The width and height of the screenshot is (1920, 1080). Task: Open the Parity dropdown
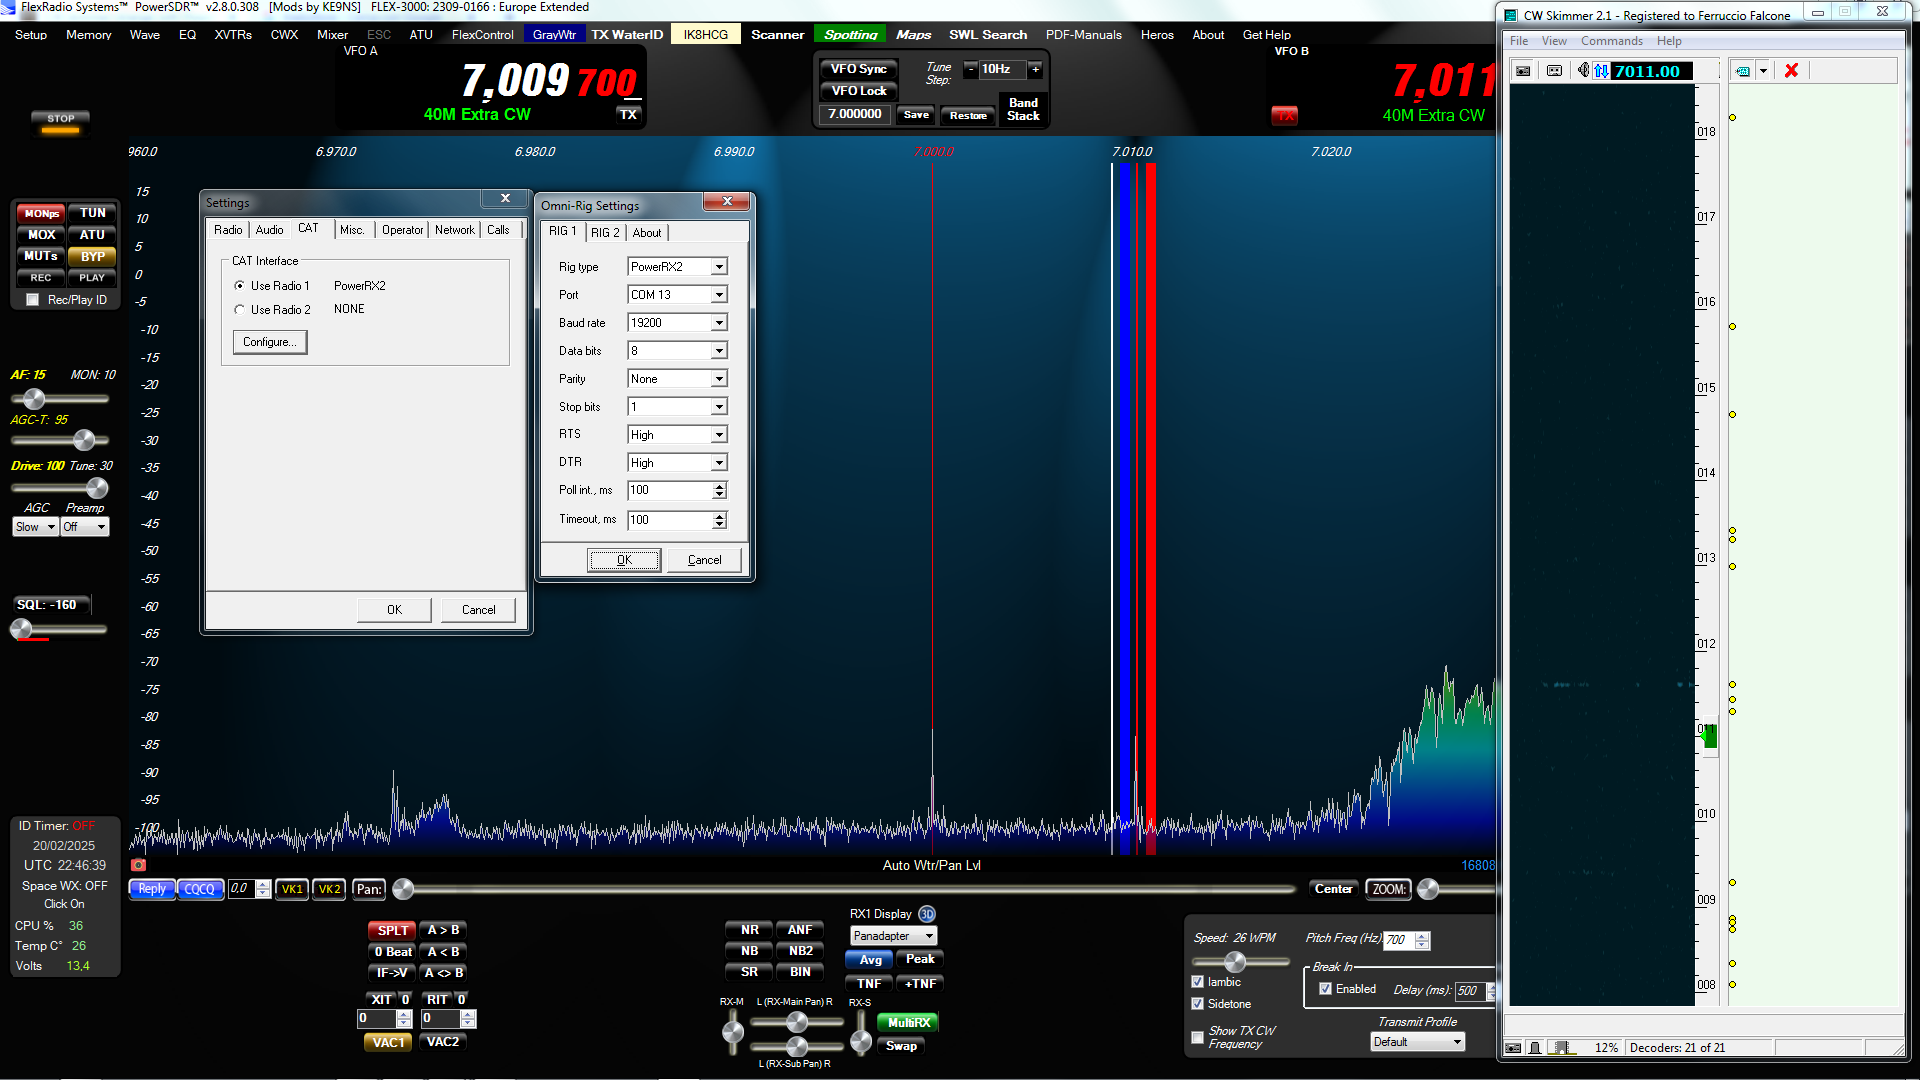(x=719, y=379)
